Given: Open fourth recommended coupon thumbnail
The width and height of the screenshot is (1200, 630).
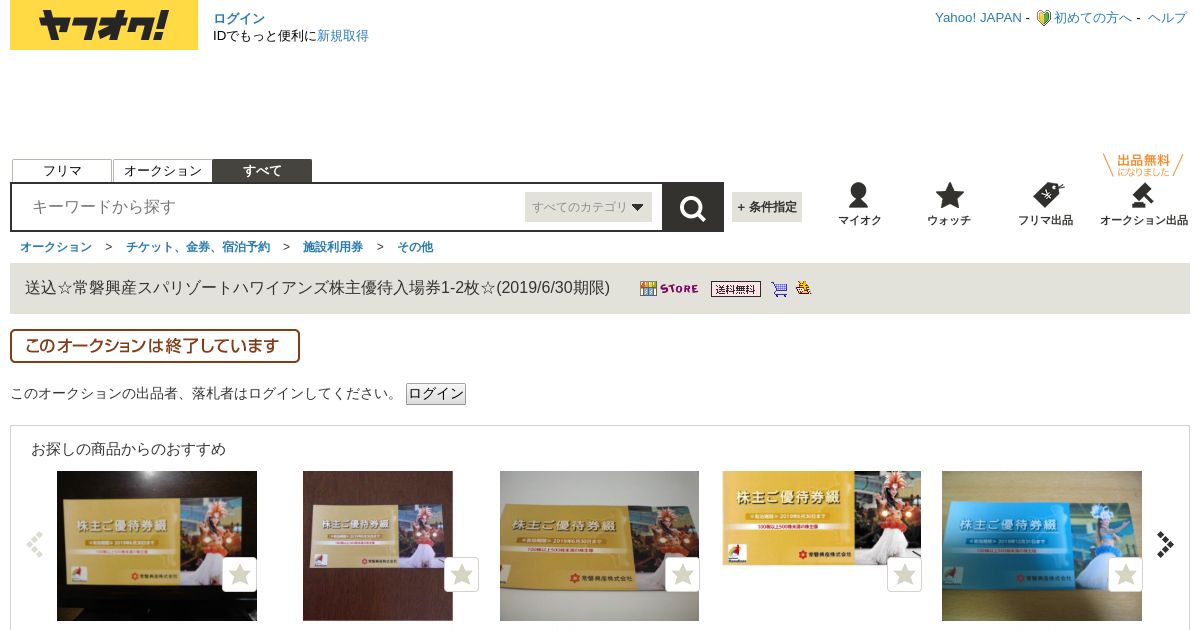Looking at the screenshot, I should tap(821, 518).
